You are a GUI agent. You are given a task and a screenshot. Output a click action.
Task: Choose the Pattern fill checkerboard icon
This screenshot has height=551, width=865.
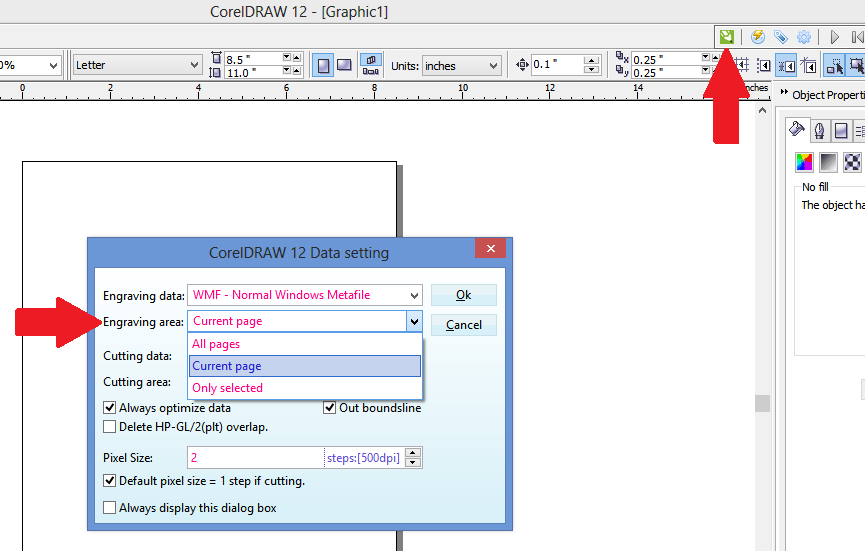point(852,161)
